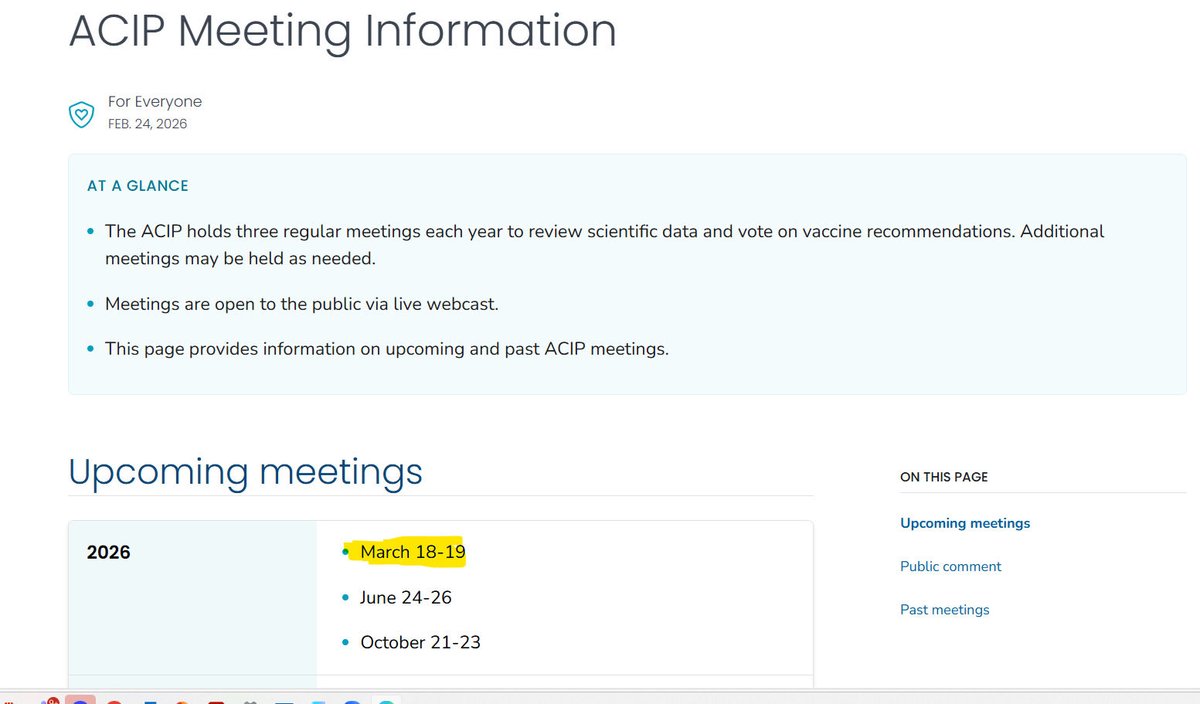Go to Past meetings section link

(x=944, y=610)
